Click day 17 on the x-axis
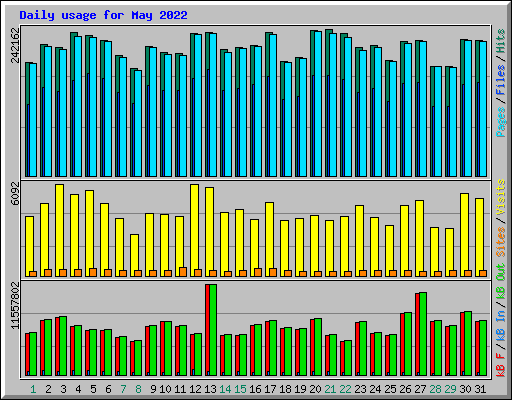The height and width of the screenshot is (400, 512). tap(270, 389)
